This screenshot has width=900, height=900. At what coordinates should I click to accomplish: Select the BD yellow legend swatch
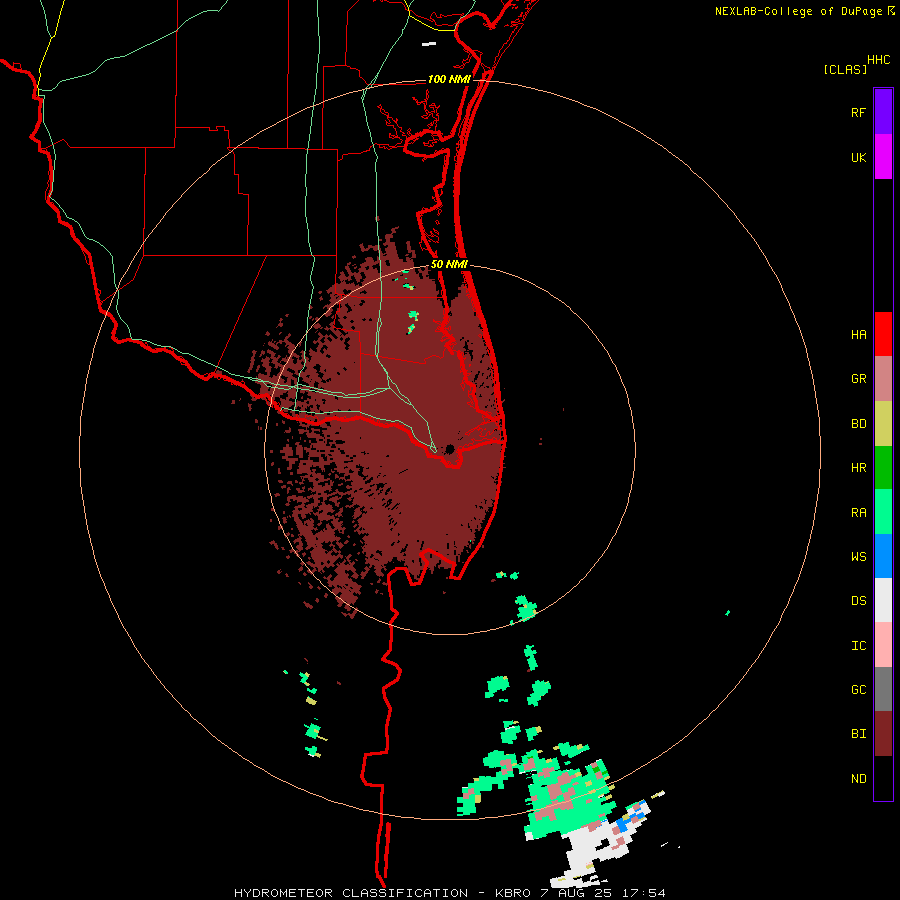point(883,424)
